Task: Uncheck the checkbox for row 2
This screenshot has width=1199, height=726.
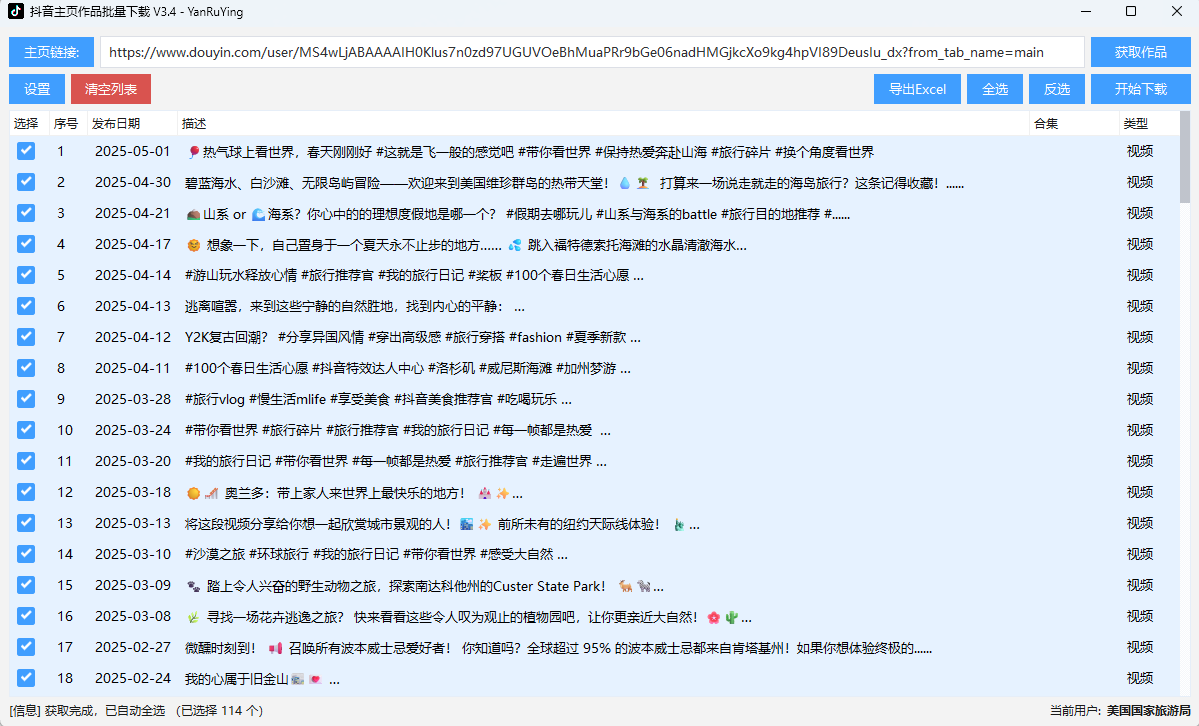Action: (26, 181)
